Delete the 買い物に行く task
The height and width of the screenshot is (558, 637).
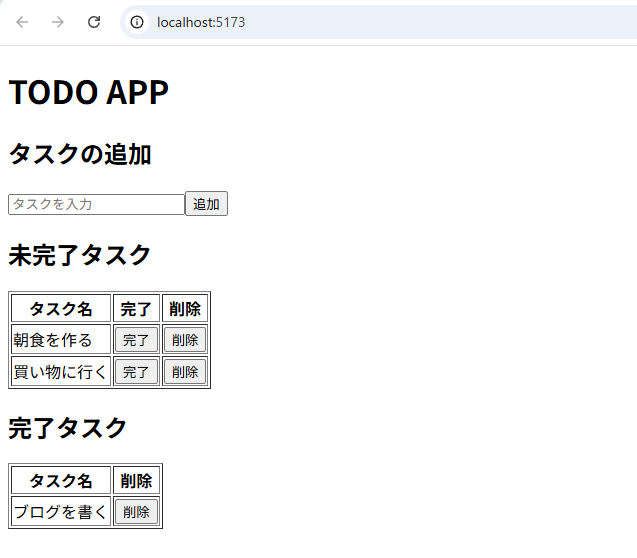pos(185,372)
